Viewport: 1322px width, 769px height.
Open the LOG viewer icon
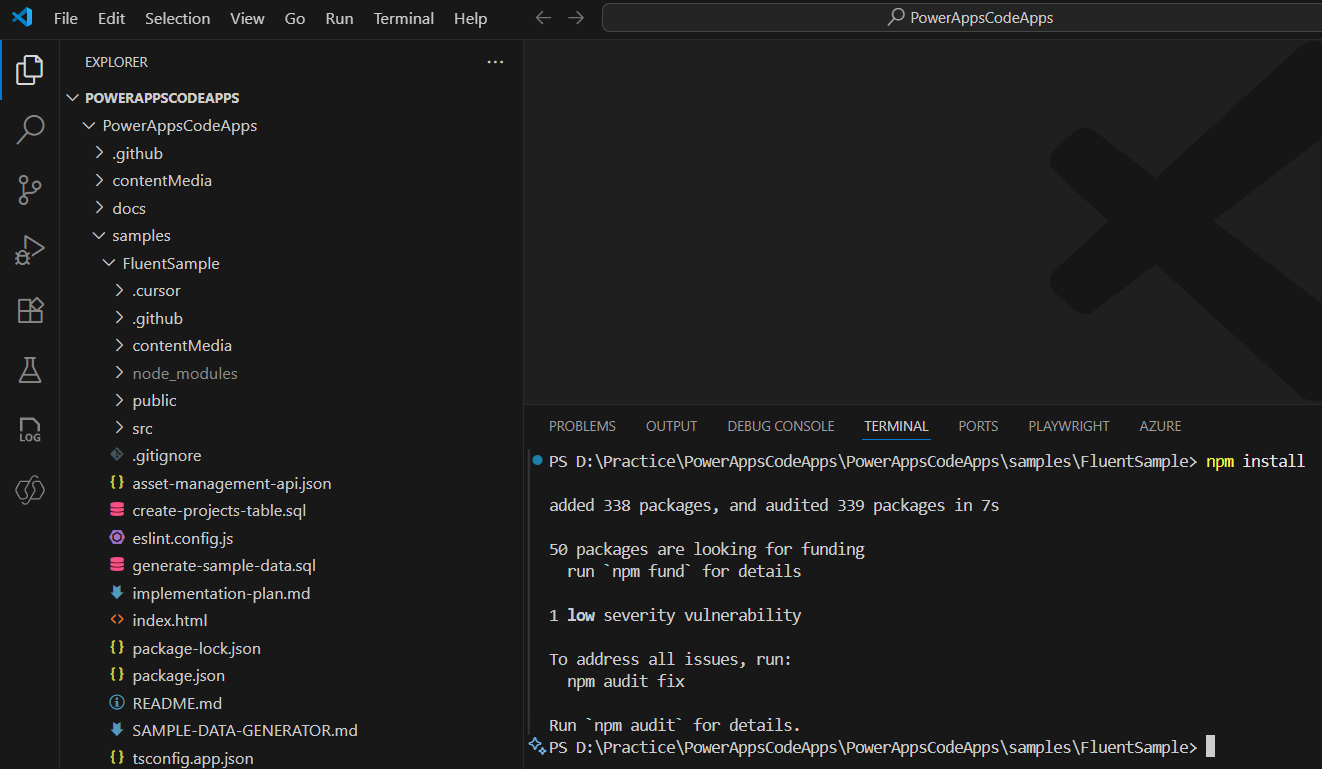30,431
